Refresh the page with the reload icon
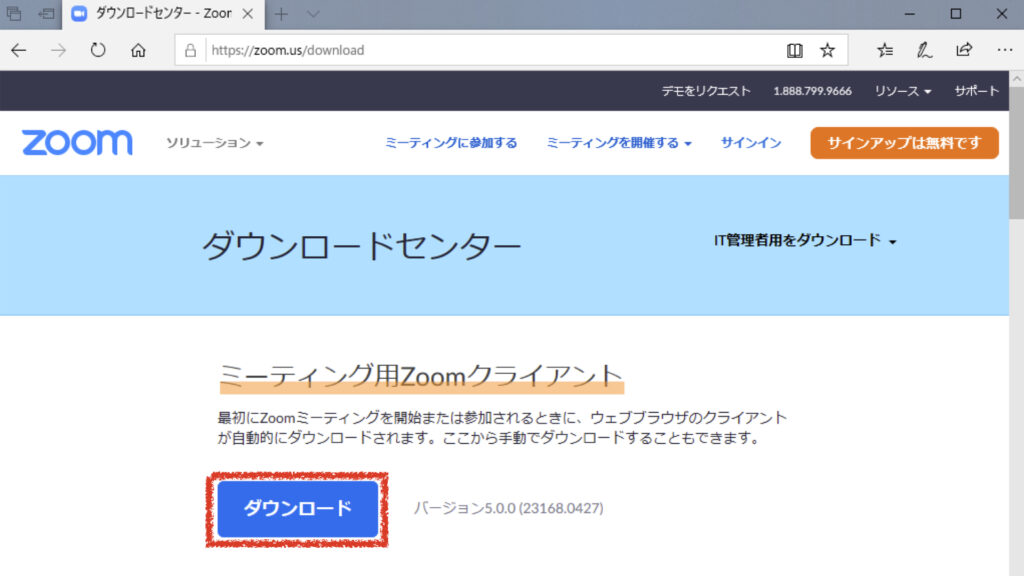1024x576 pixels. 98,50
